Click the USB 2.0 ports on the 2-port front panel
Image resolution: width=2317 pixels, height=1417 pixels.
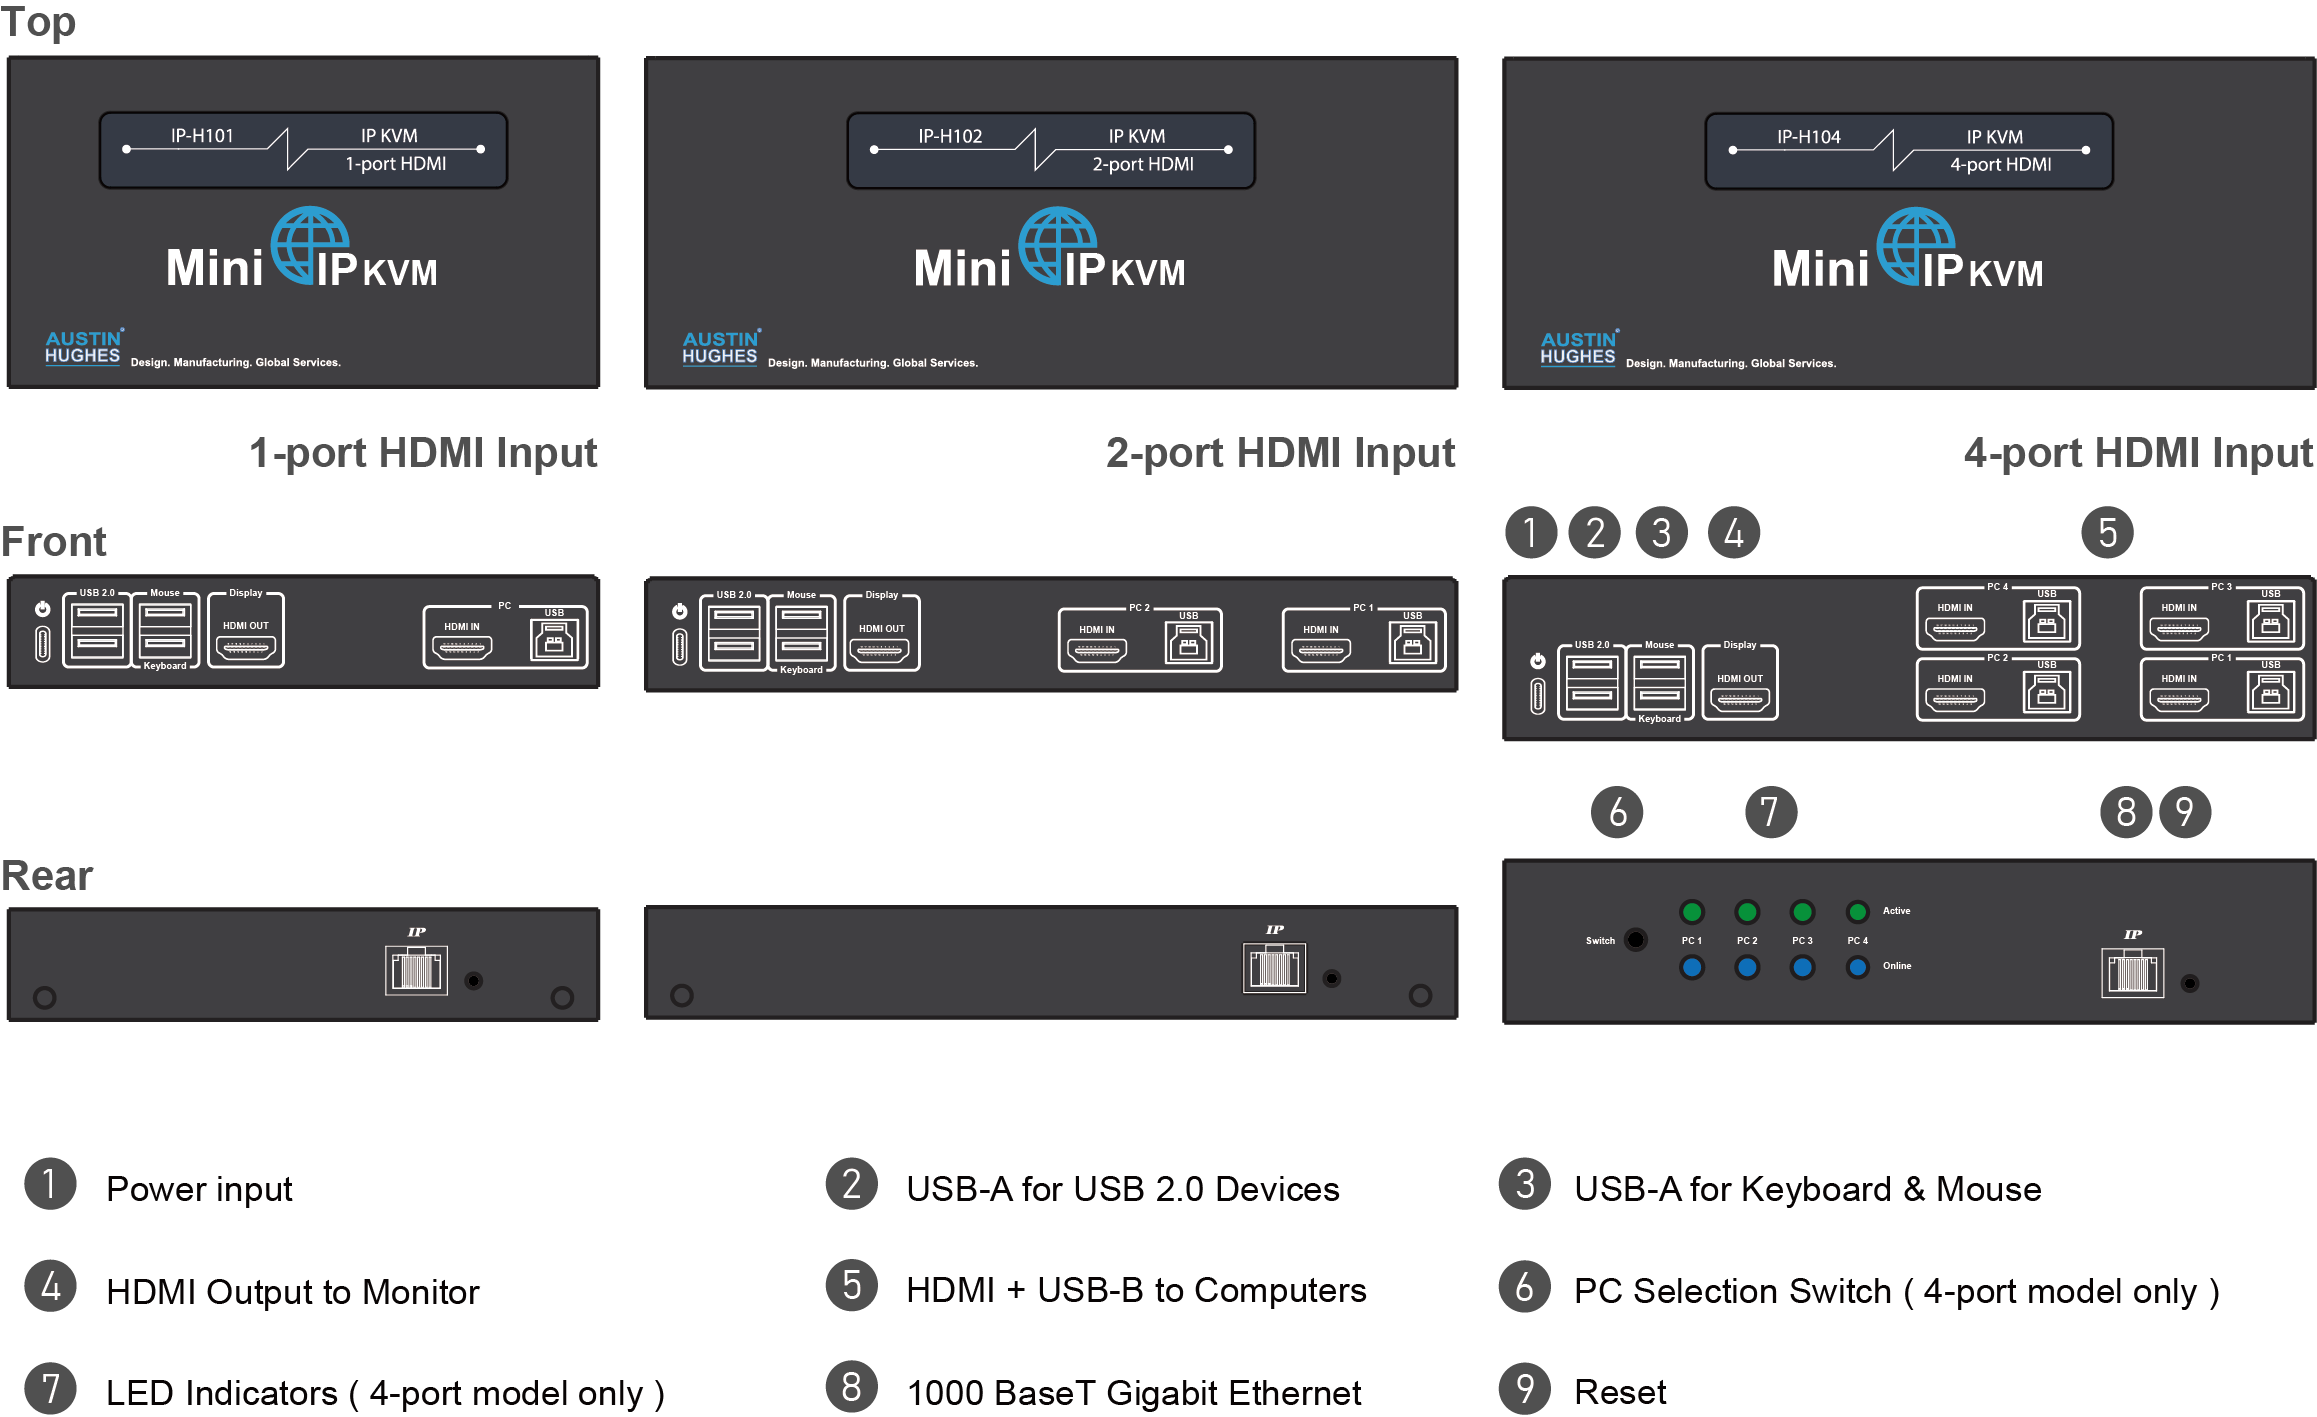click(734, 632)
